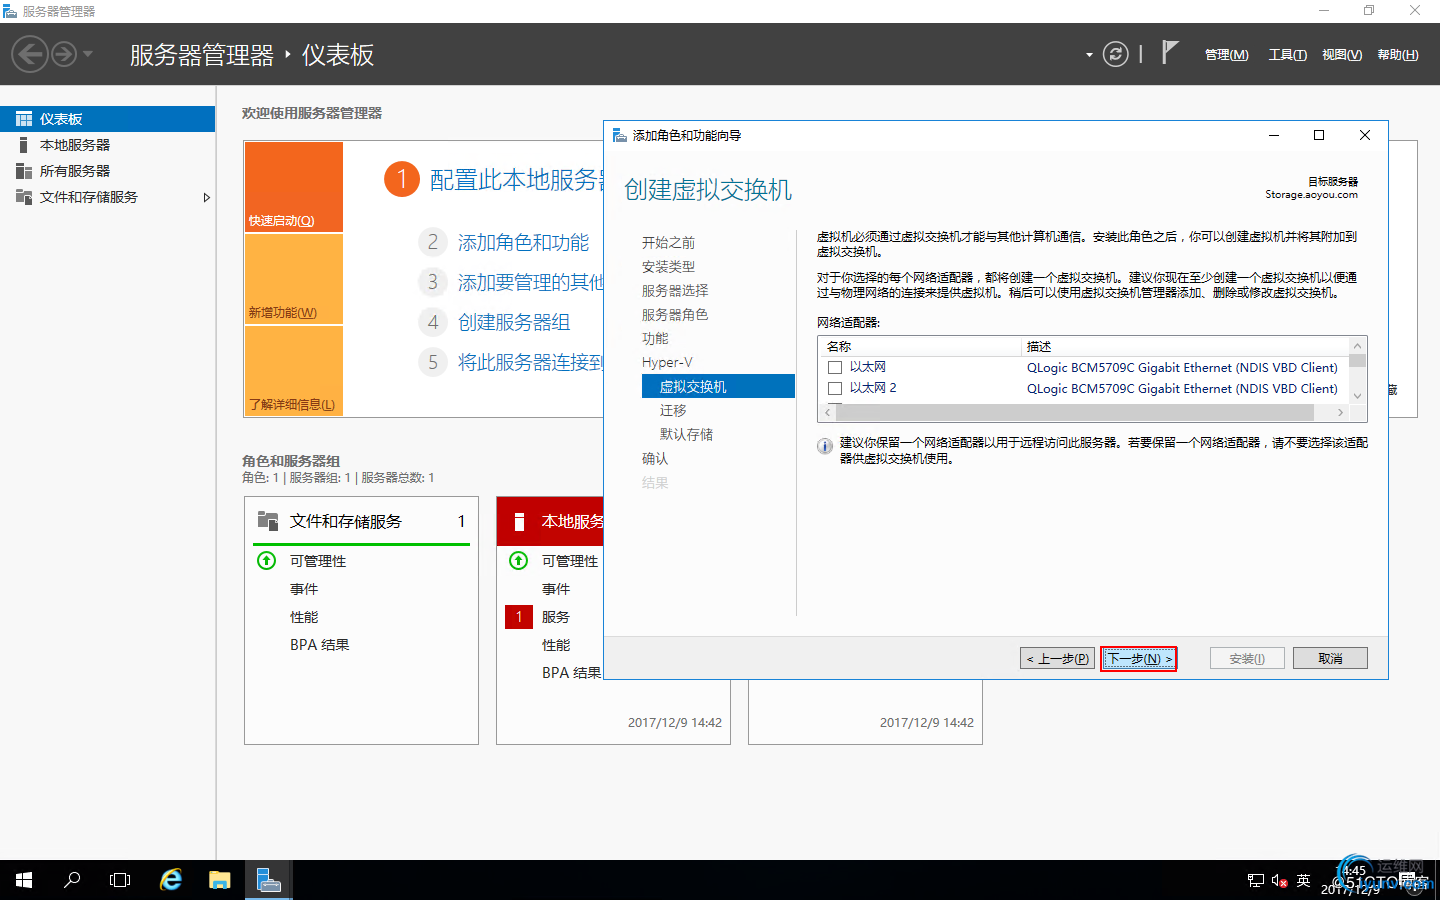Go to 迁移 wizard step

[x=673, y=411]
